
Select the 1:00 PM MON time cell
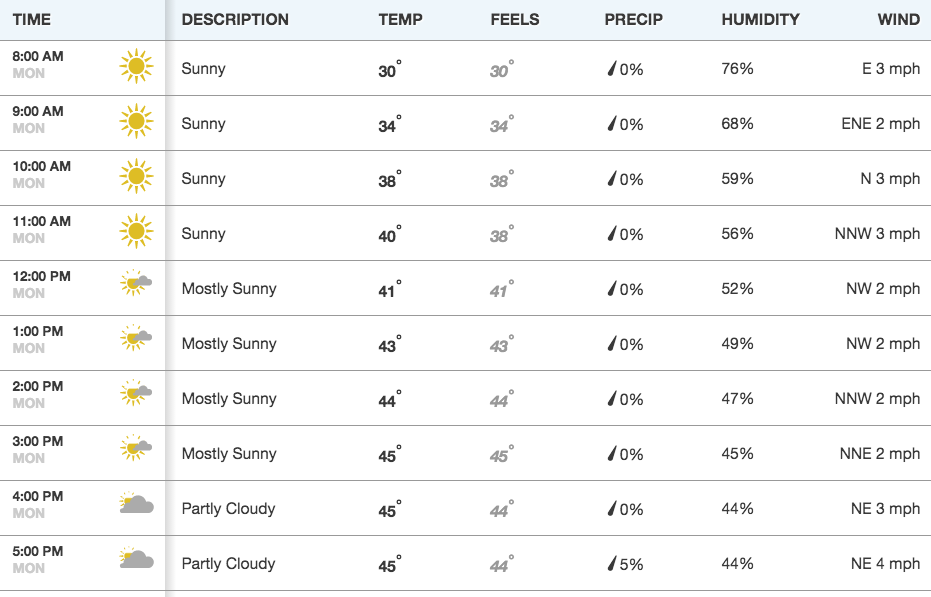[38, 340]
